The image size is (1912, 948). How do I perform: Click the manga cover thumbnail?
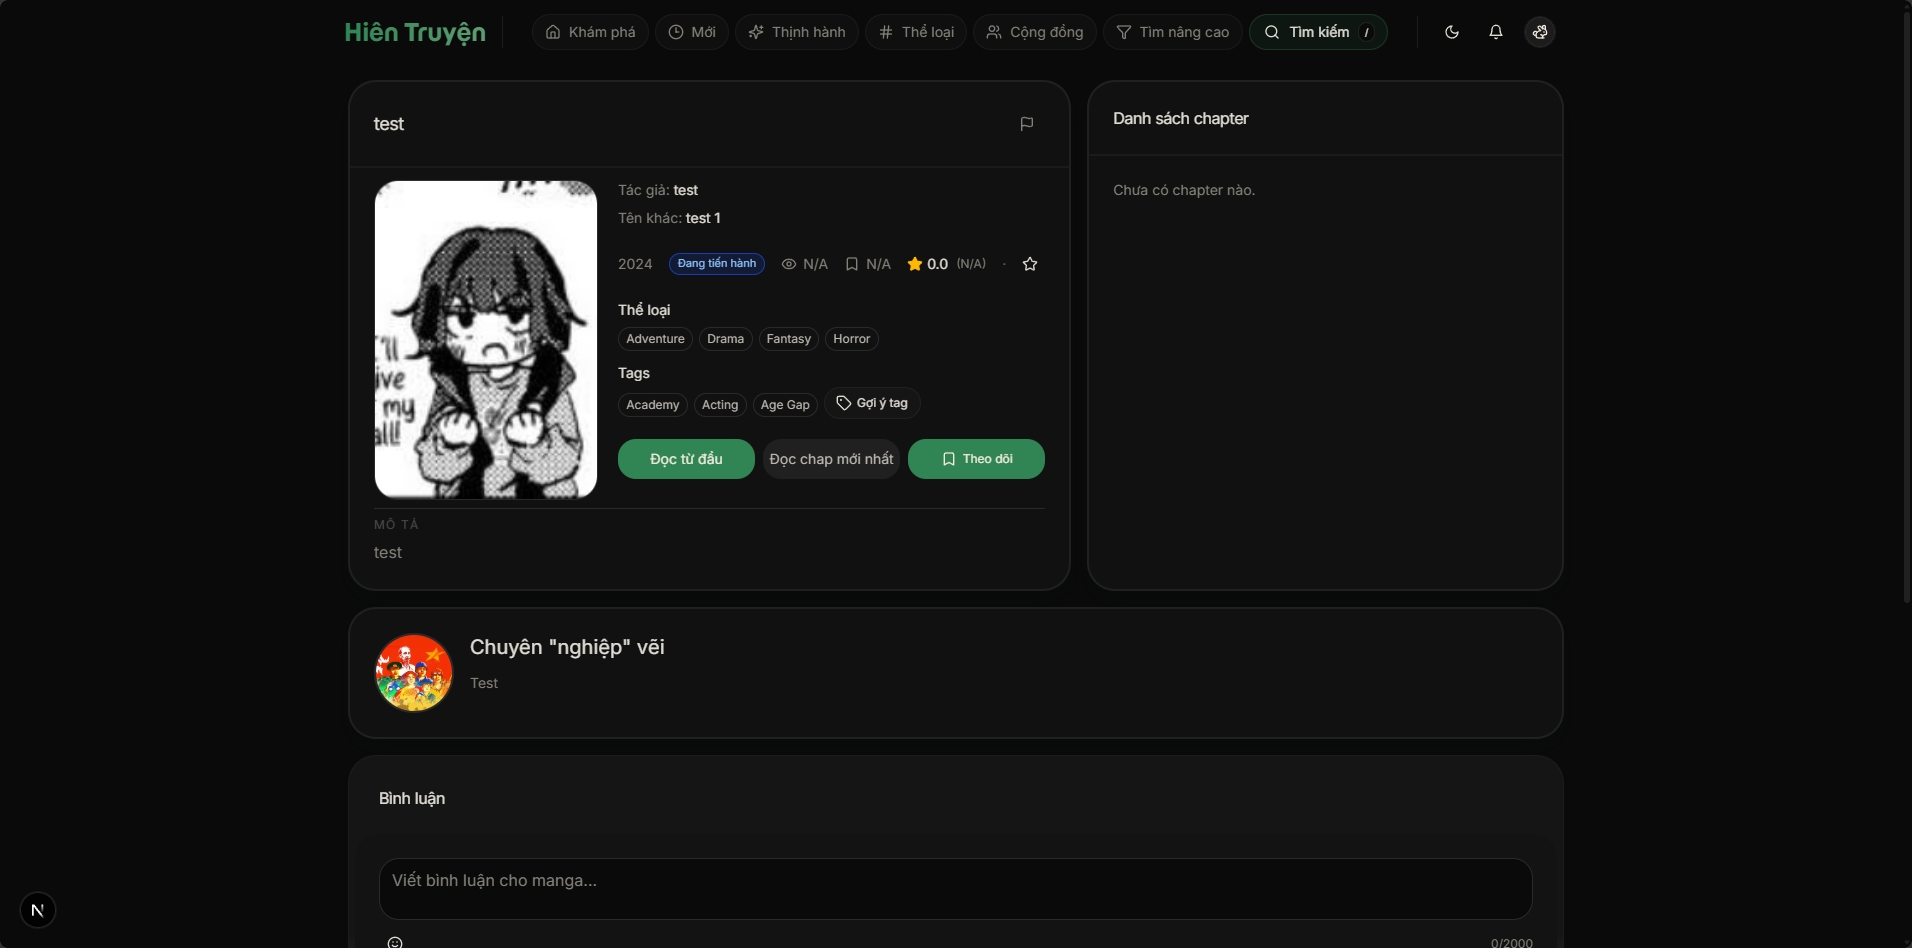click(x=486, y=339)
